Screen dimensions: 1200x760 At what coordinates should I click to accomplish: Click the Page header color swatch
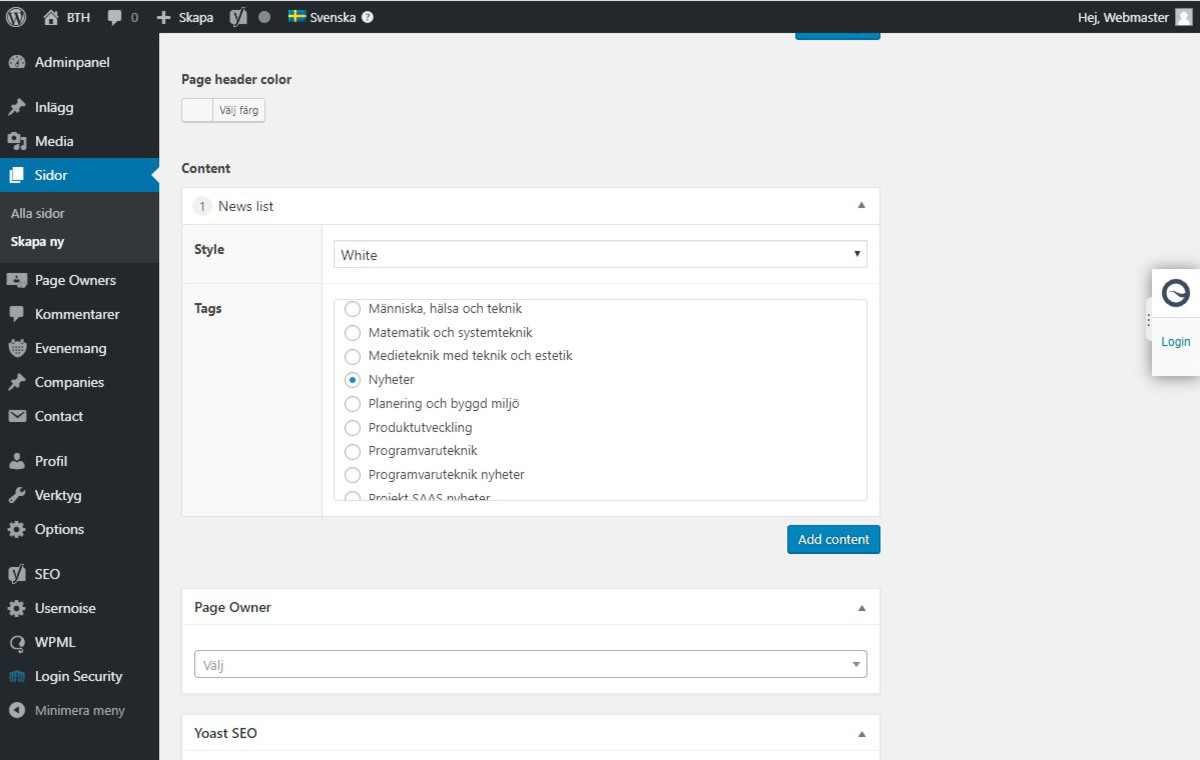[198, 110]
